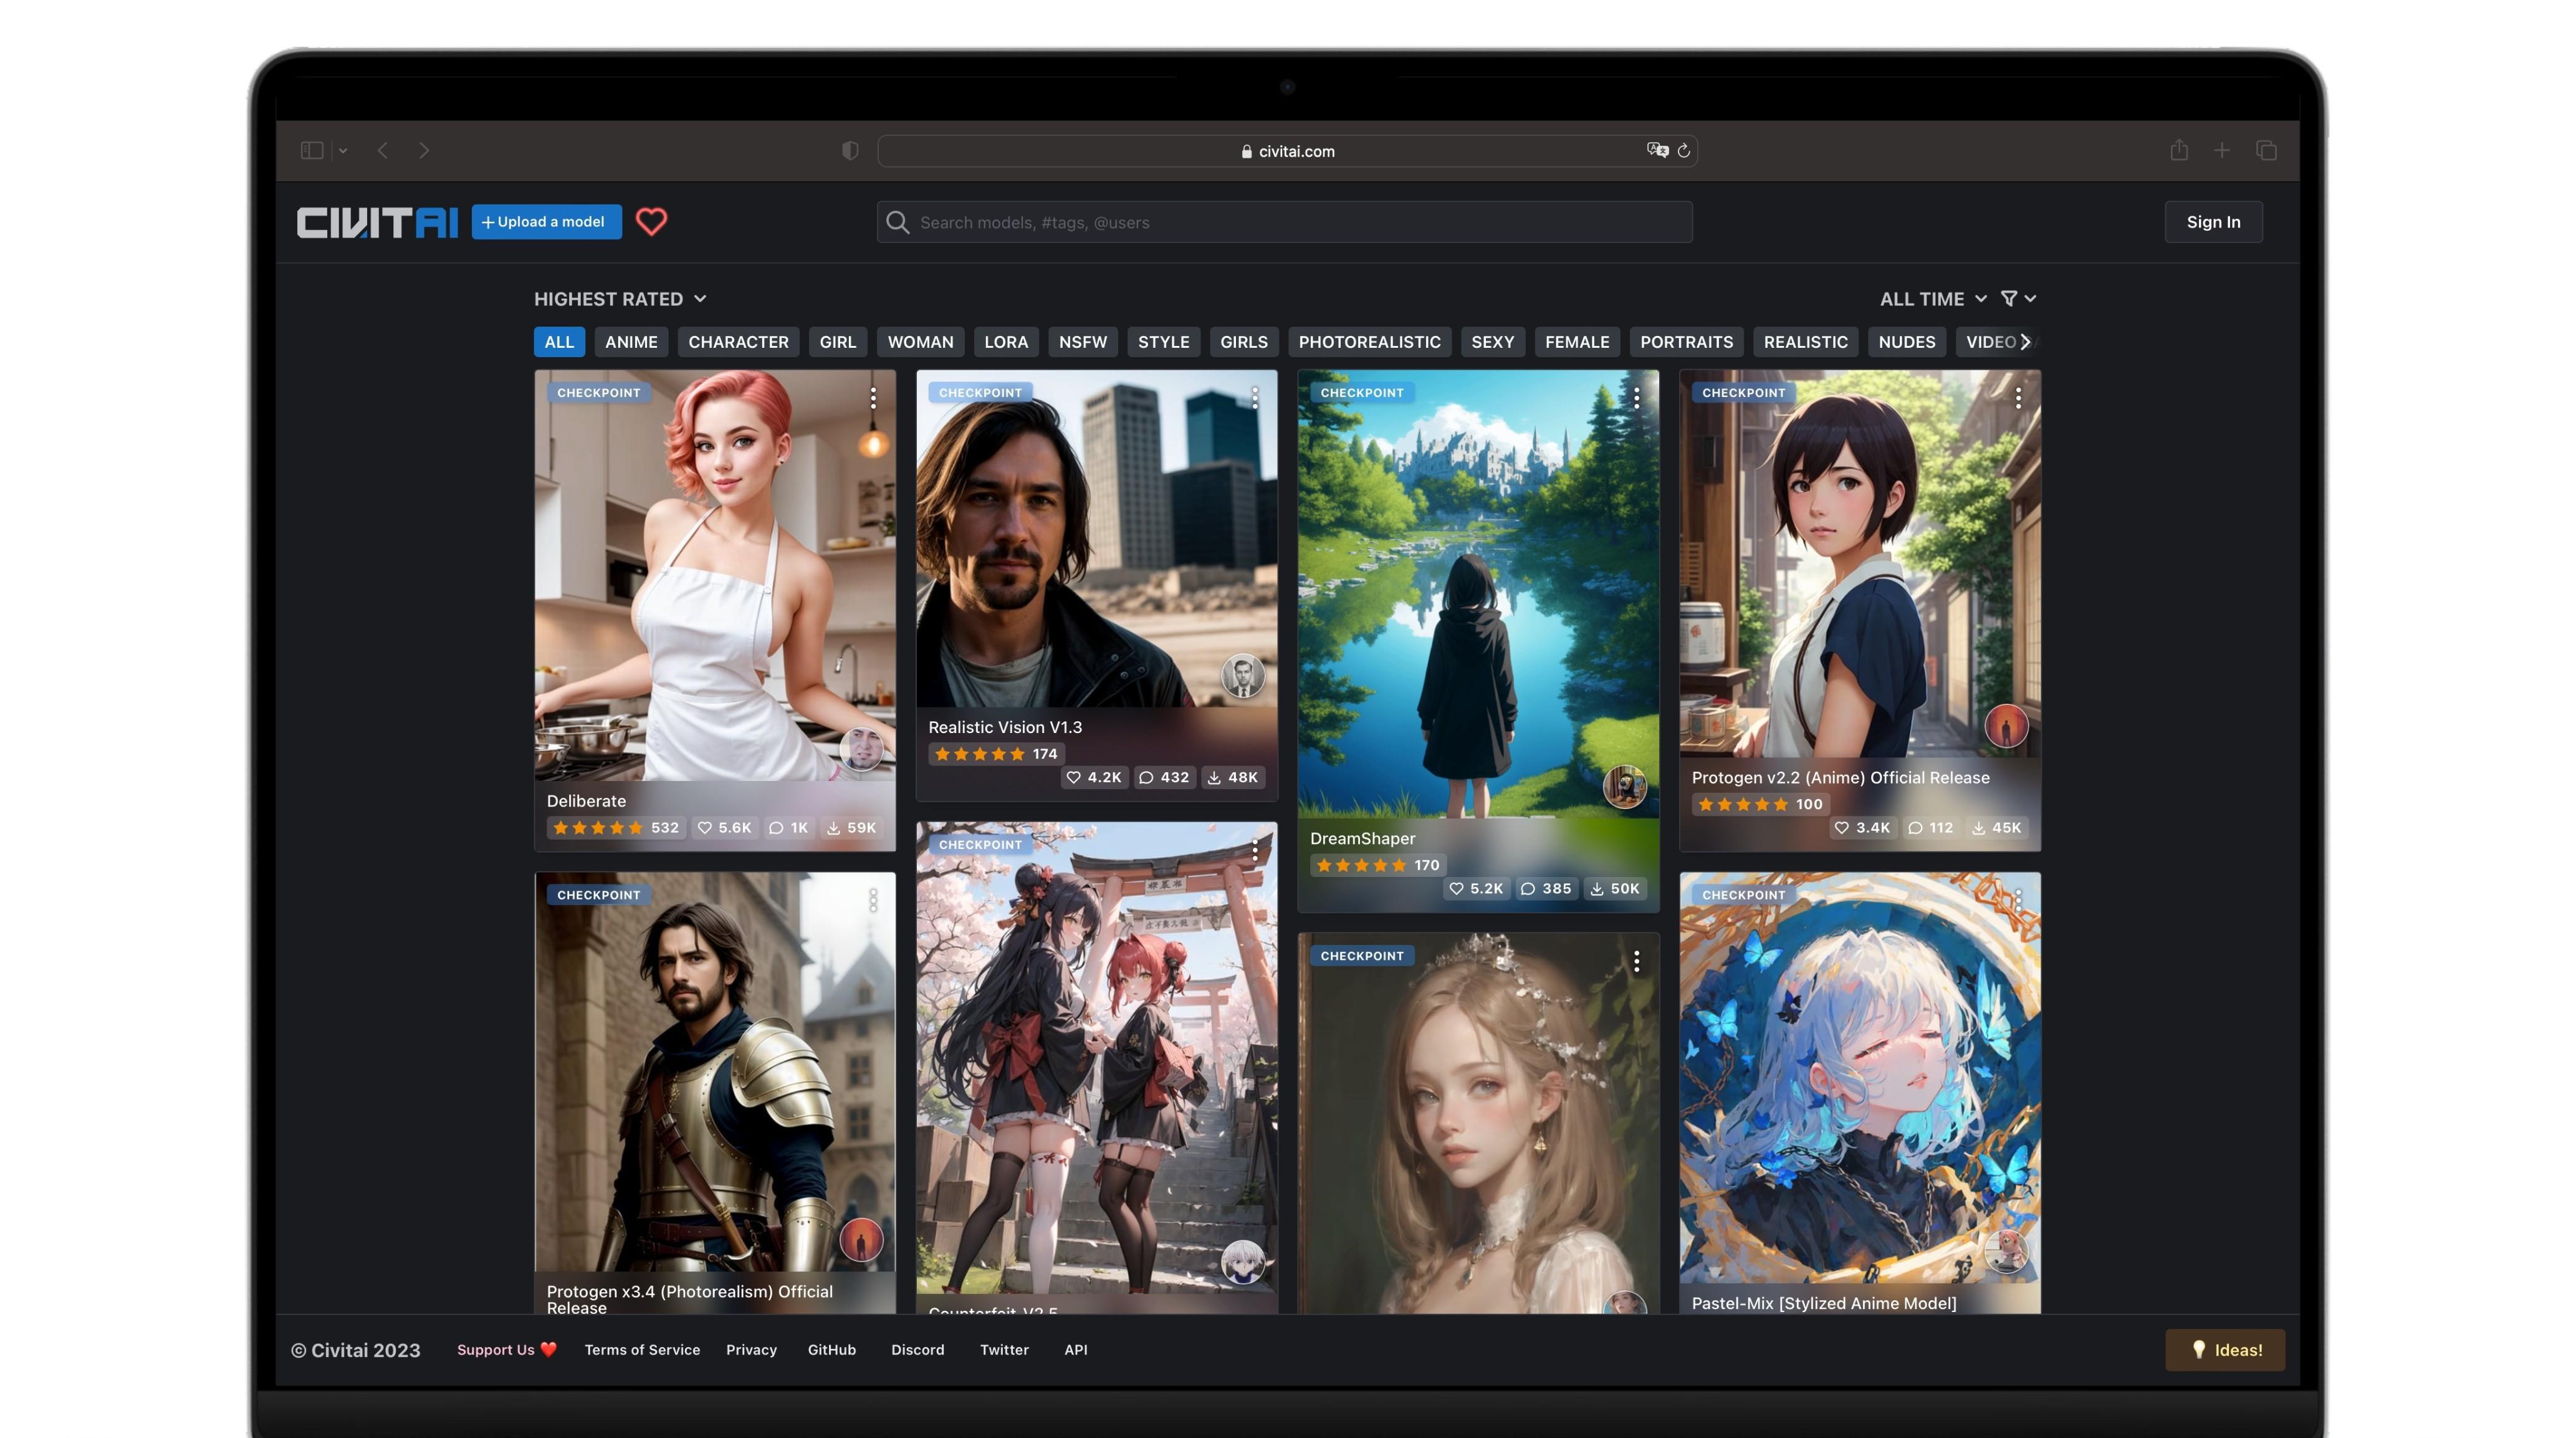Select the GIRL tag filter
The width and height of the screenshot is (2576, 1438).
tap(838, 342)
